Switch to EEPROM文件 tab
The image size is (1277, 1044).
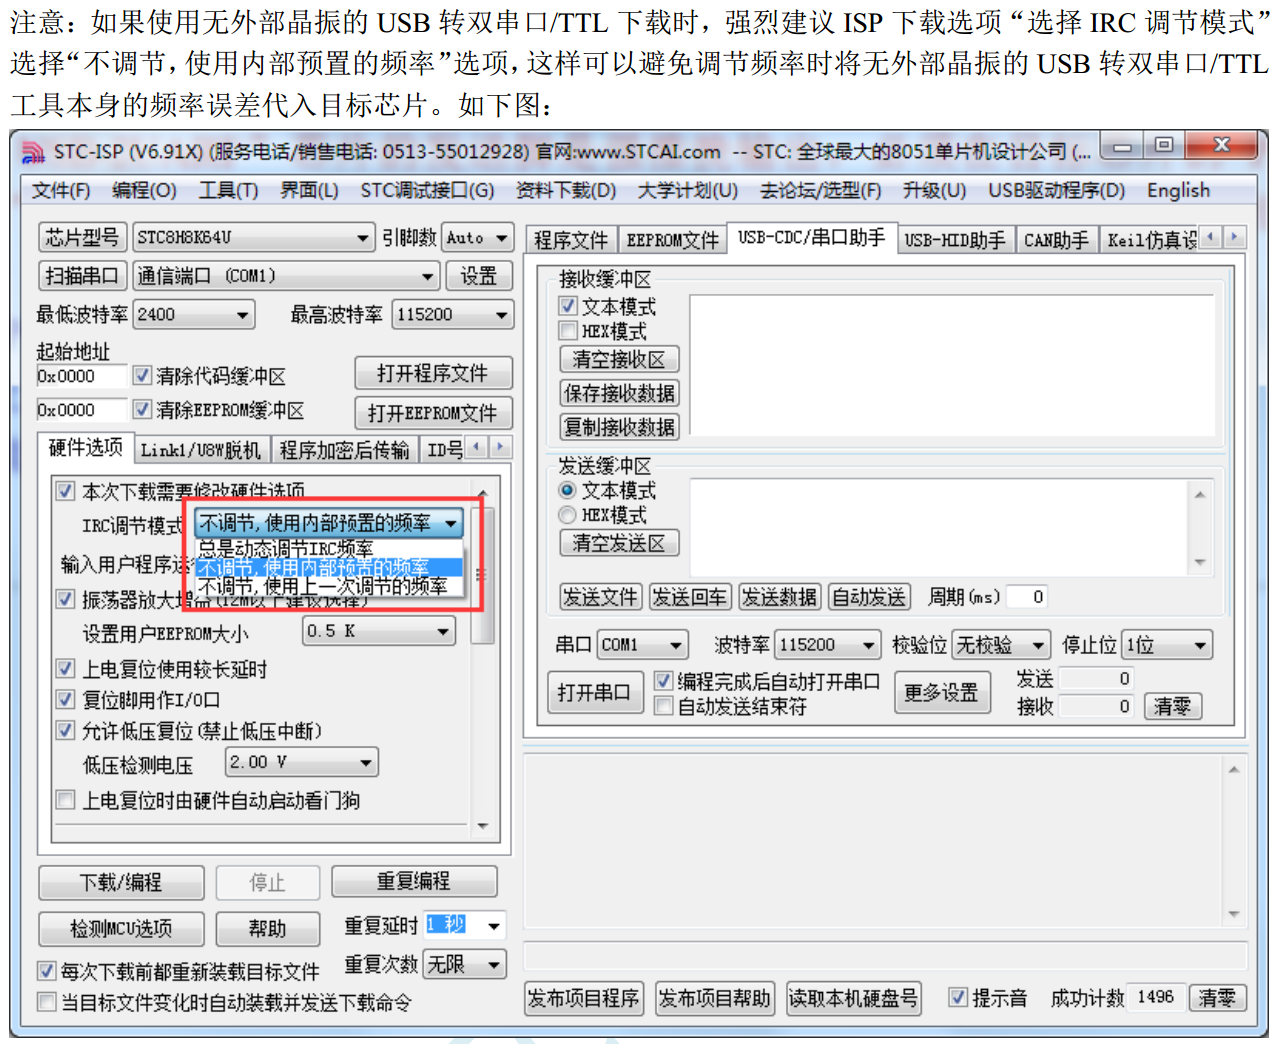coord(672,240)
